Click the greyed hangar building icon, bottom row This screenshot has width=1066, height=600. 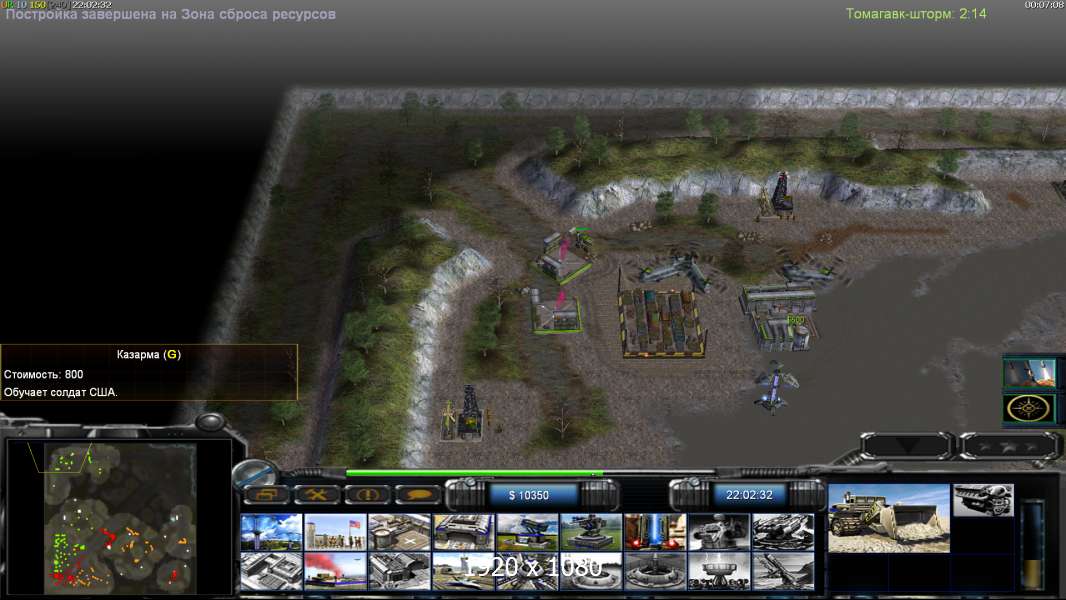[399, 571]
